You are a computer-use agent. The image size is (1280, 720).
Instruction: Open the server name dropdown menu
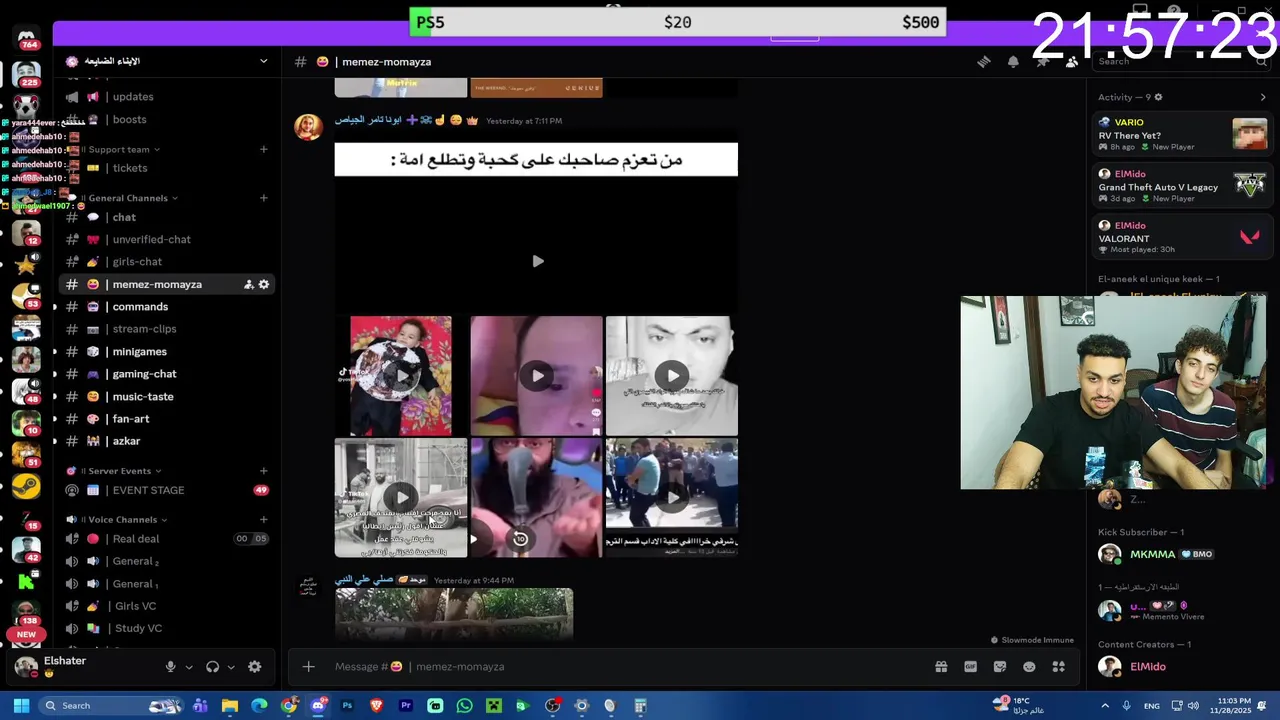pyautogui.click(x=264, y=61)
